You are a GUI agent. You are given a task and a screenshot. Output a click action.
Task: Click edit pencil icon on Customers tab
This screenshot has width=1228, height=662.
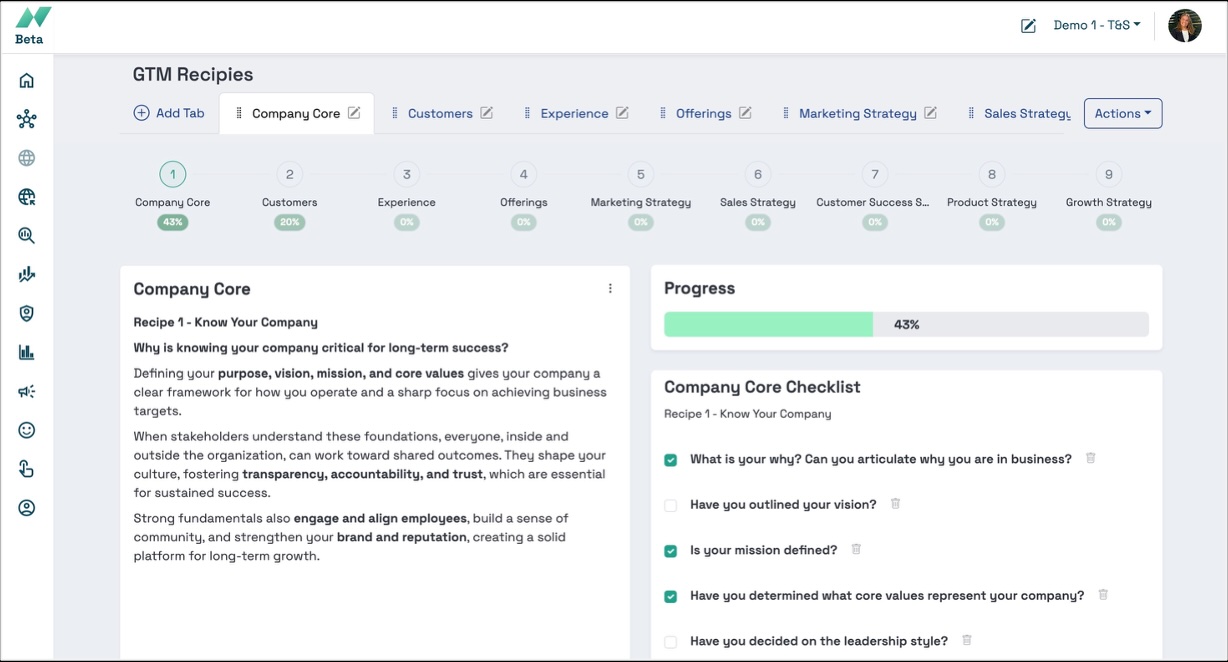487,113
